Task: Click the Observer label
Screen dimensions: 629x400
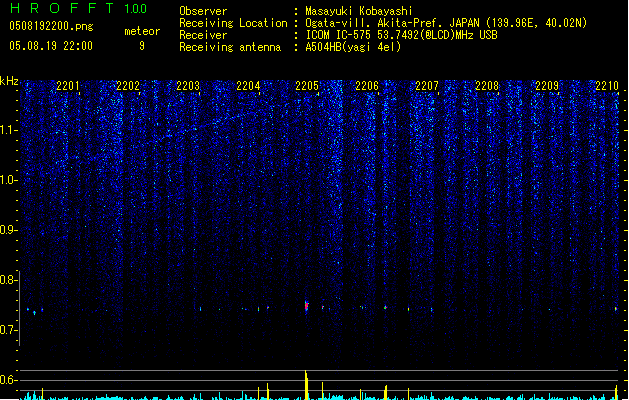Action: coord(203,11)
